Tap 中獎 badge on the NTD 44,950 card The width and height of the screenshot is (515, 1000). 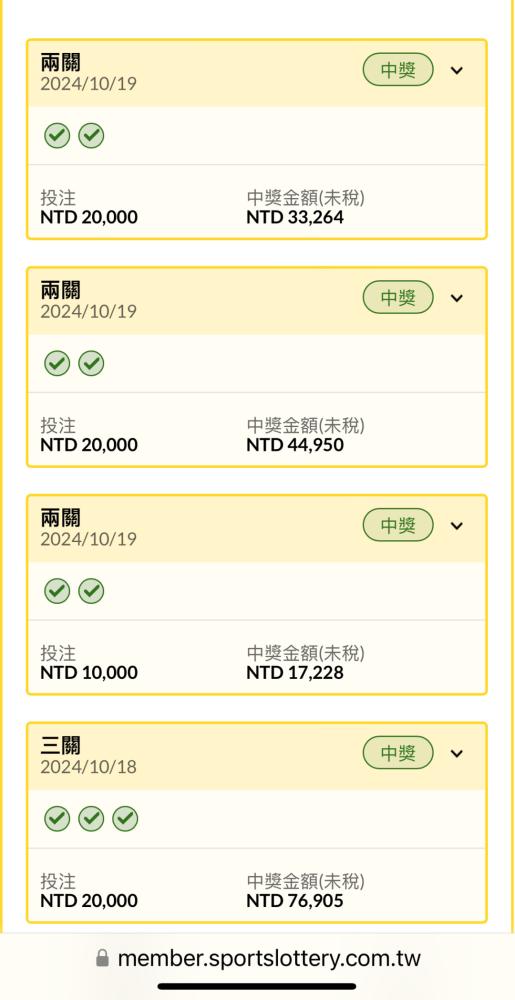398,298
